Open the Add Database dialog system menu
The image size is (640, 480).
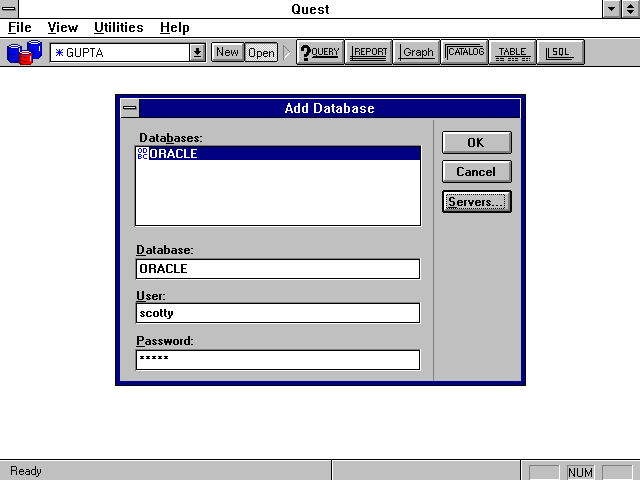tap(129, 108)
